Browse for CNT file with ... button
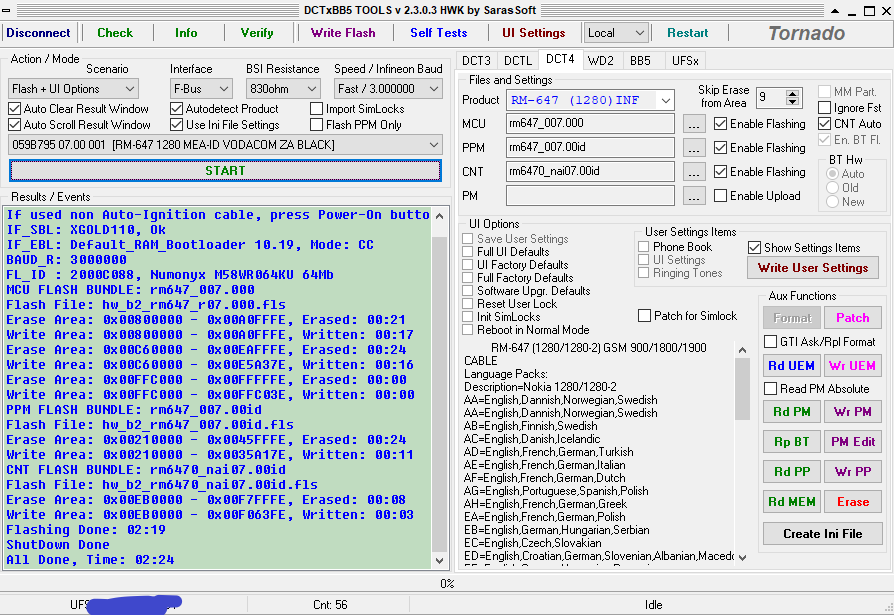Viewport: 894px width, 615px height. [x=693, y=172]
